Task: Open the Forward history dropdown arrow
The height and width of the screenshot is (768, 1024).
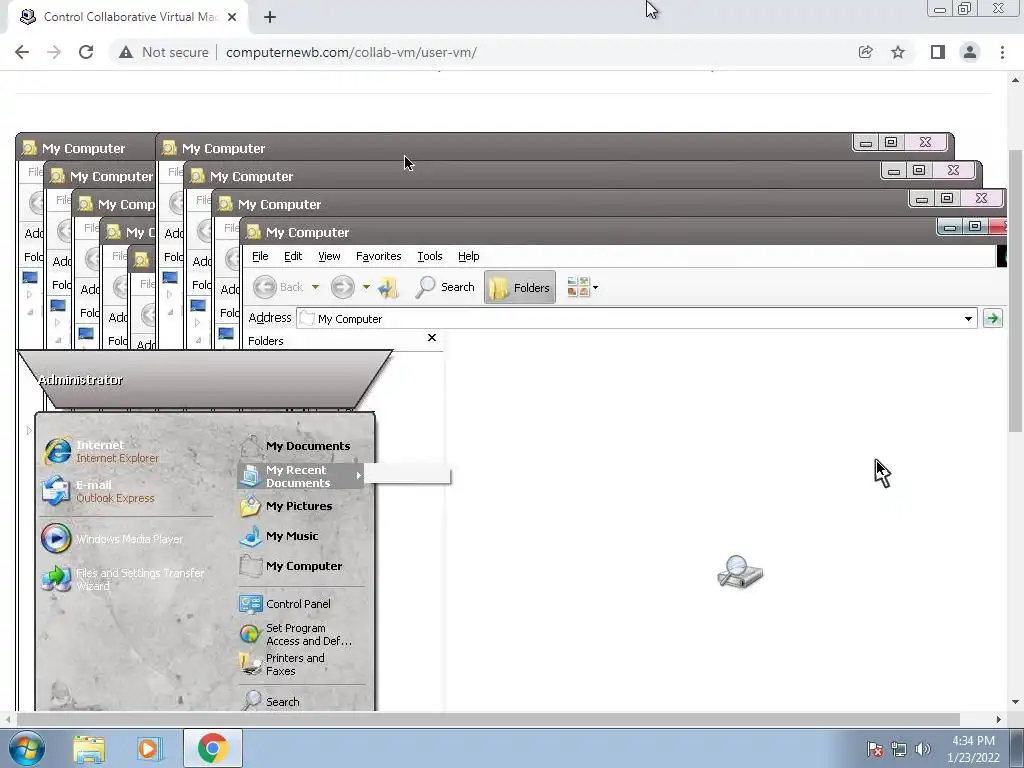Action: (366, 287)
